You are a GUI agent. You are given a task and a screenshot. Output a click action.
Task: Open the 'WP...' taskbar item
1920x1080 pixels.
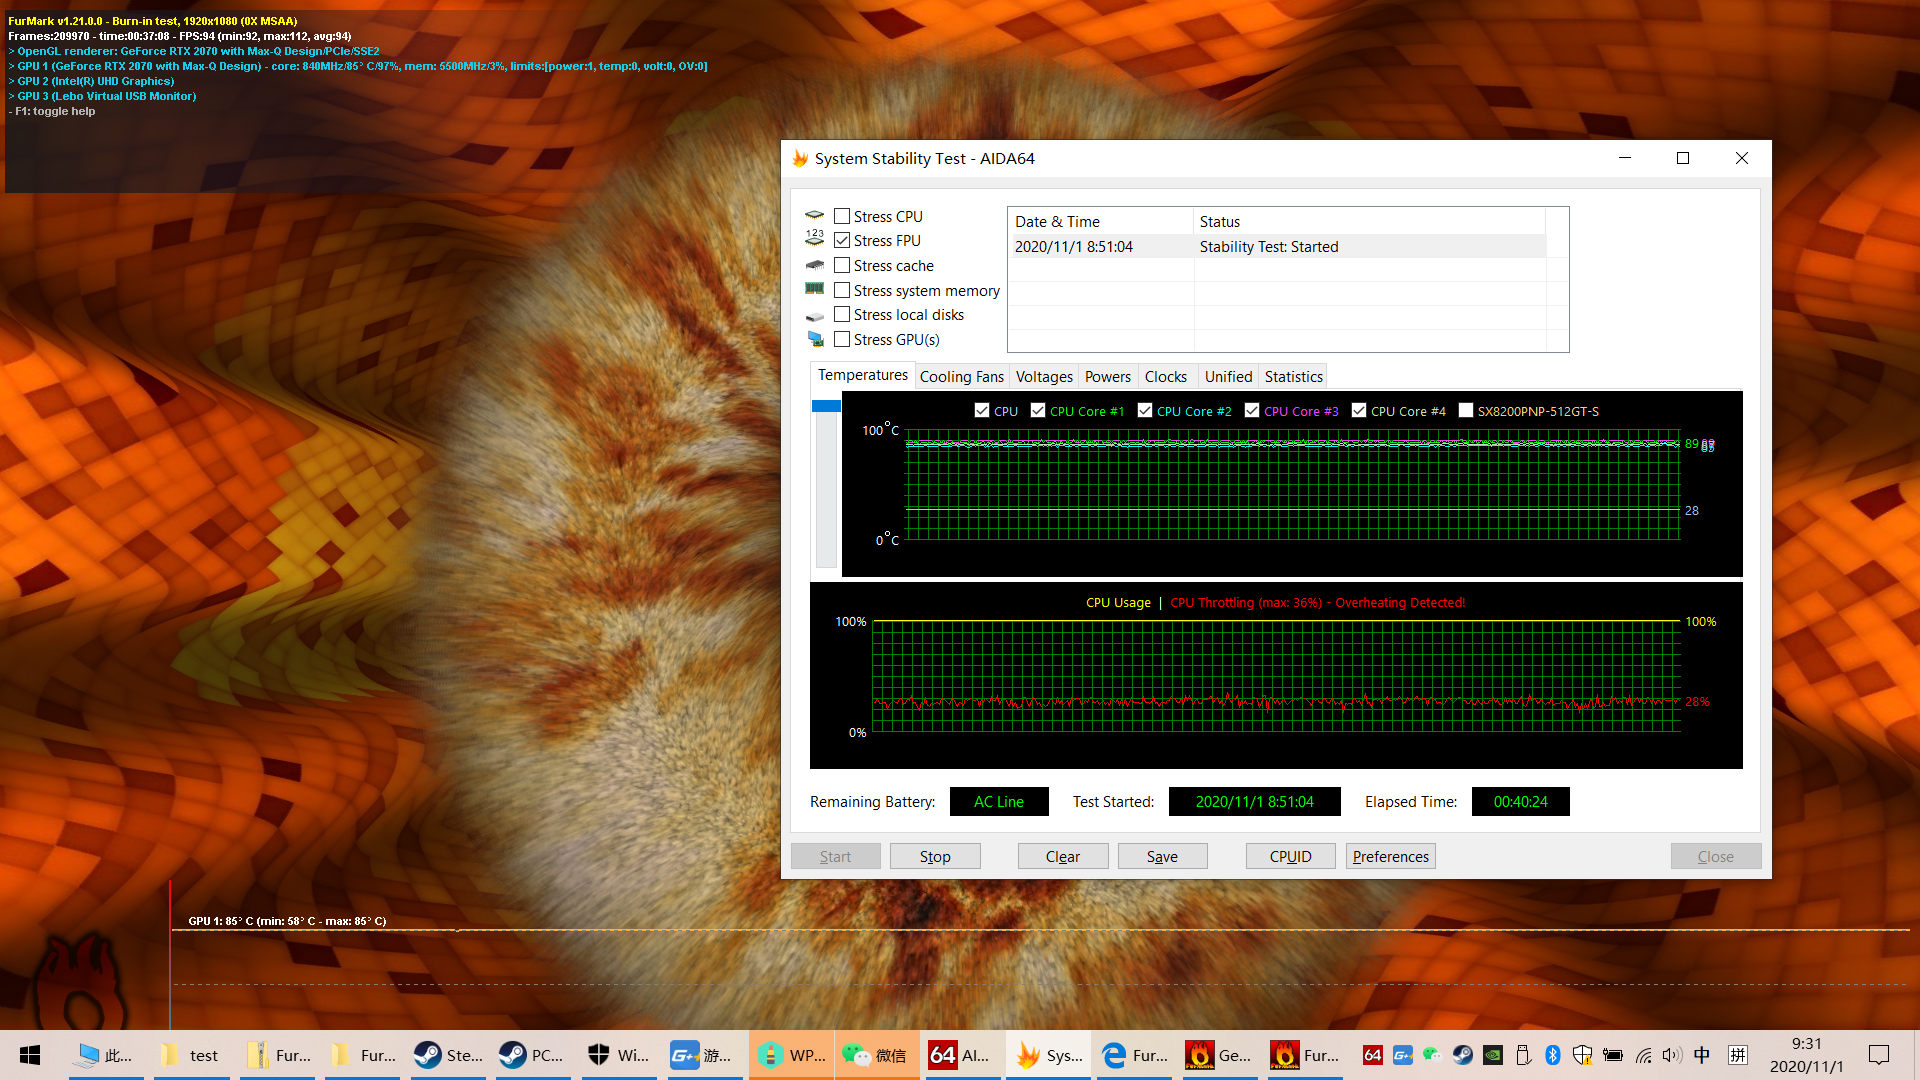[790, 1055]
